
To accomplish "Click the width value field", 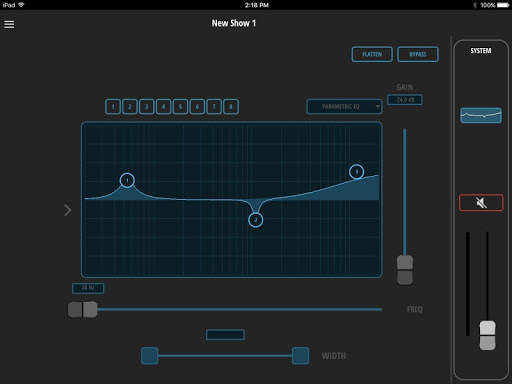I will [x=225, y=334].
